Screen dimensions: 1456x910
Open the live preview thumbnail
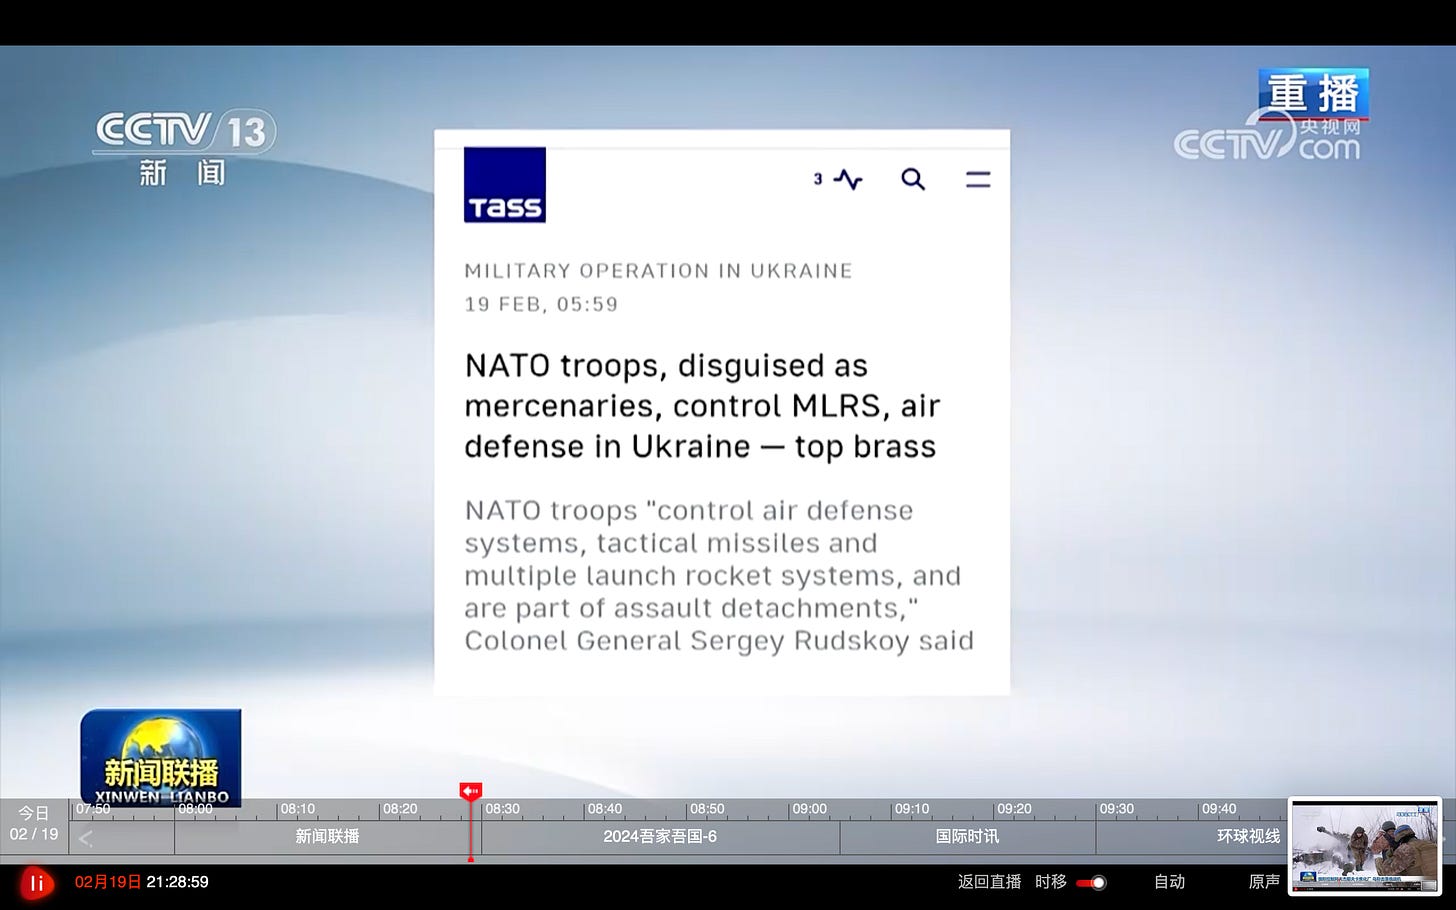point(1365,846)
